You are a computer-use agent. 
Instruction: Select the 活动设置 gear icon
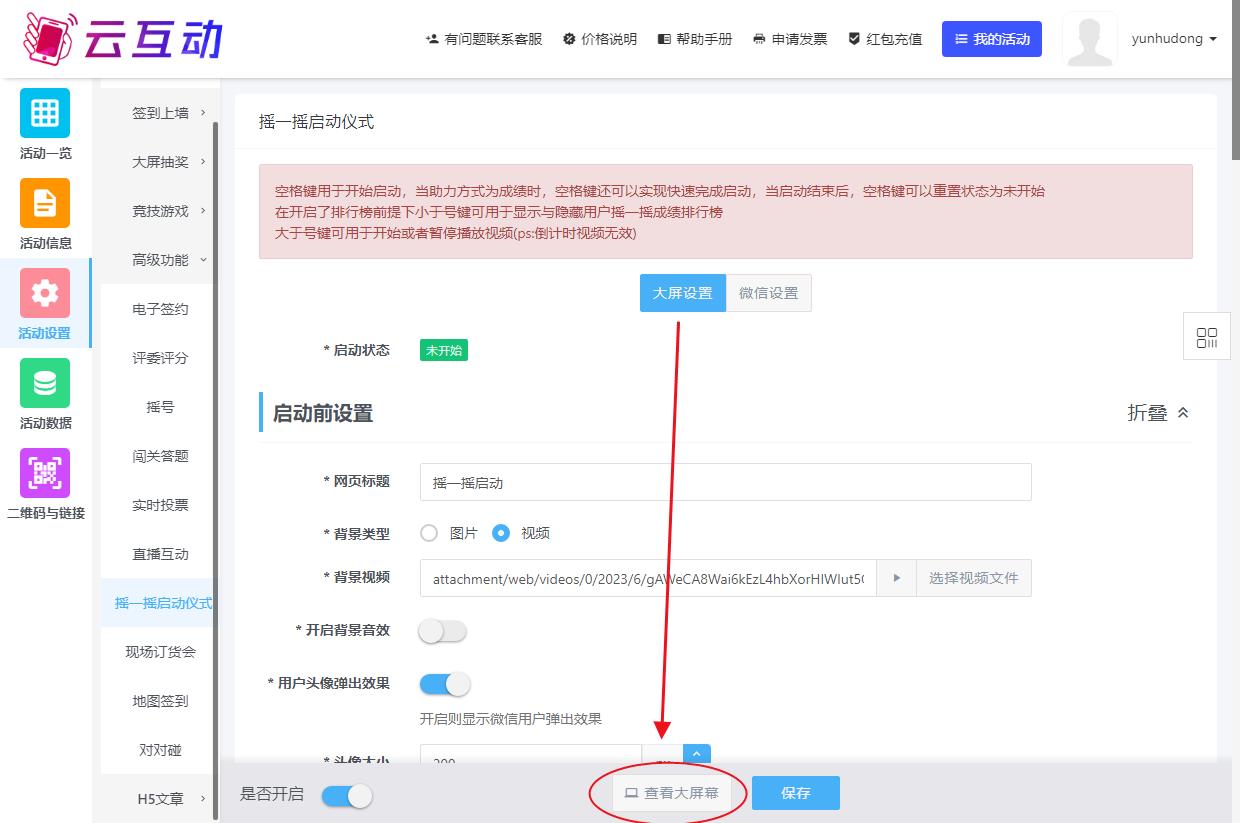click(x=45, y=293)
